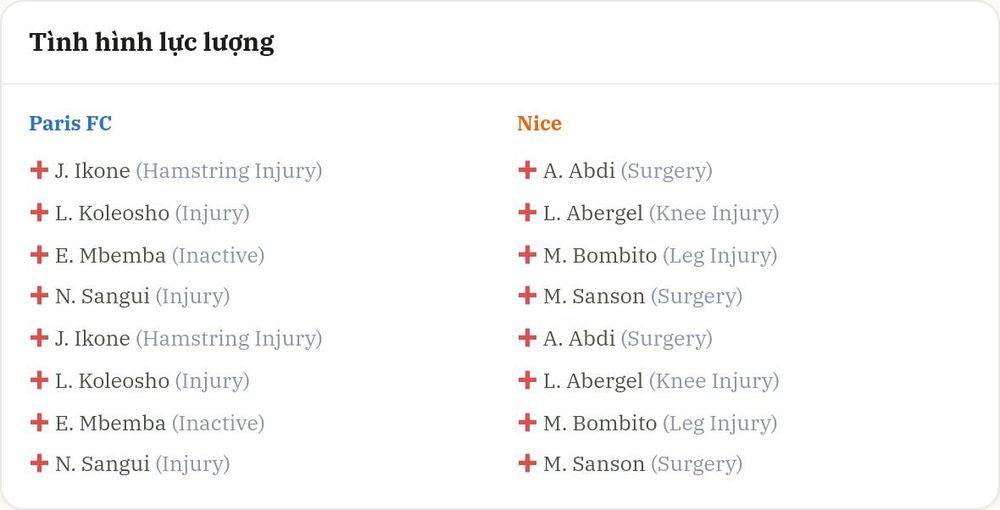Screen dimensions: 1000x510
Task: Click red cross beside last M. Sanson entry
Action: click(527, 463)
